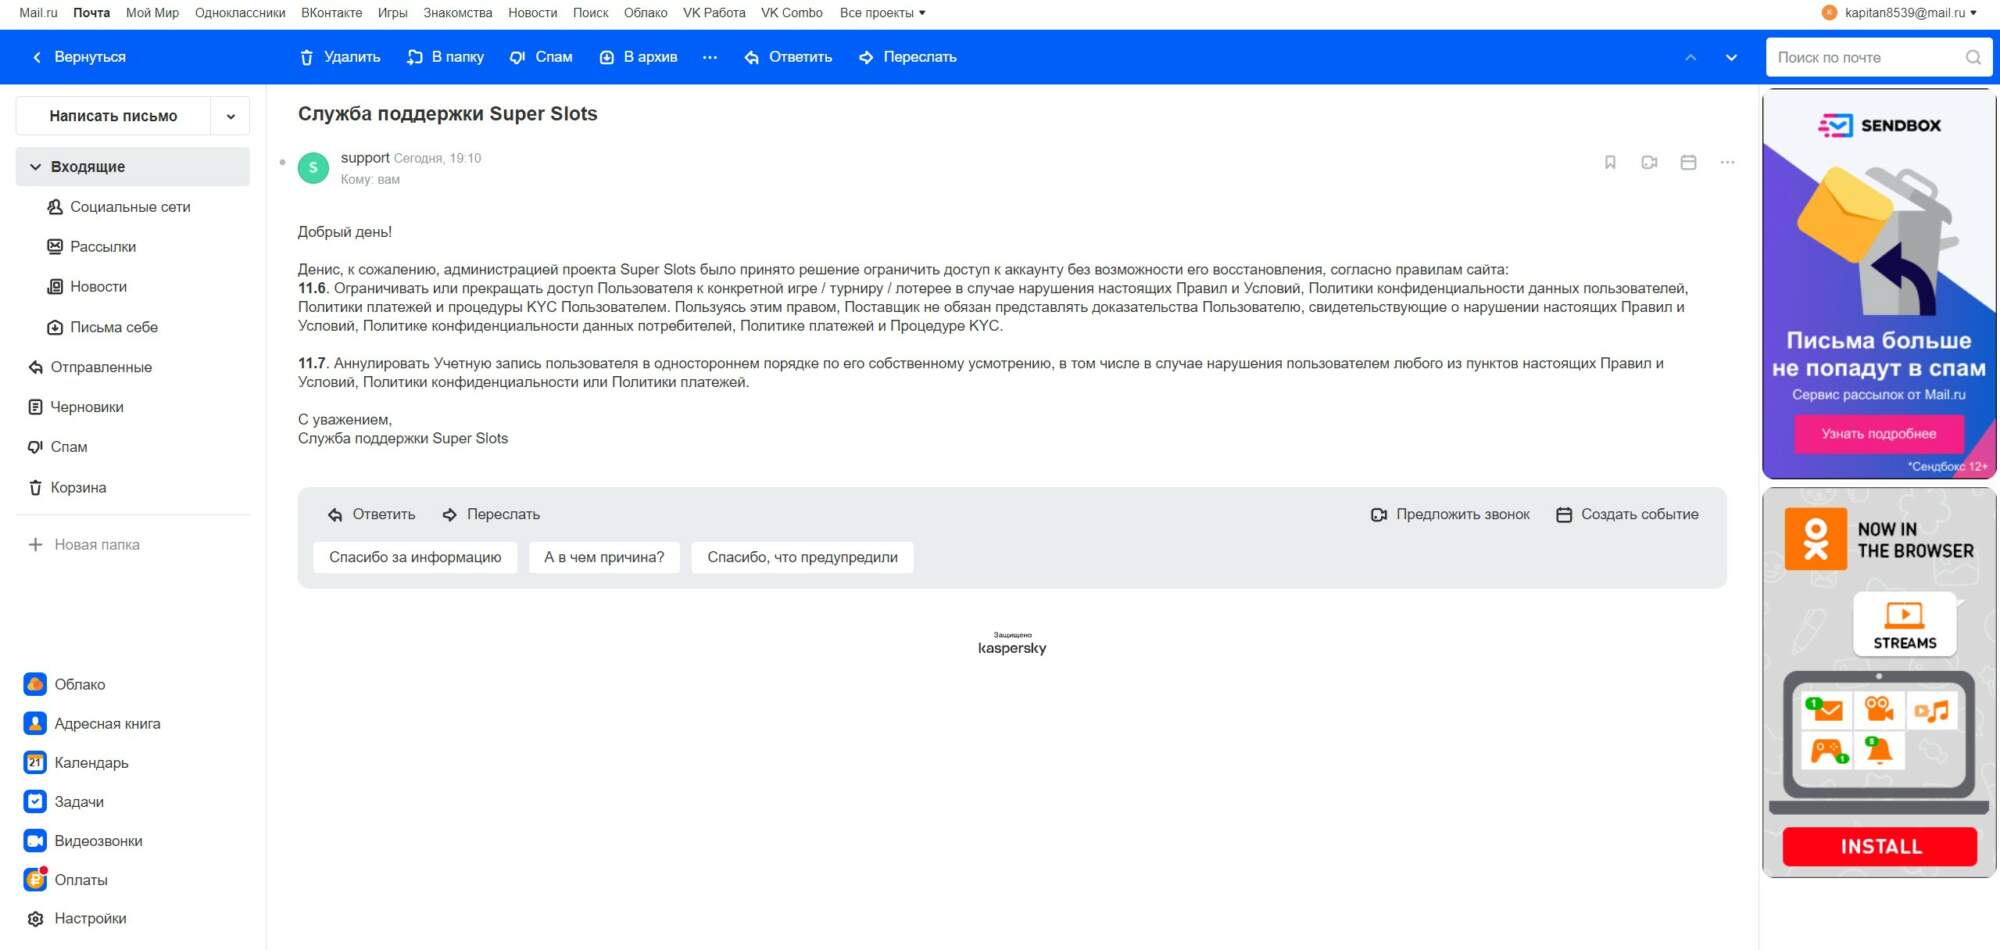The image size is (2000, 950).
Task: Click the bookmark flag icon on the message
Action: [x=1610, y=162]
